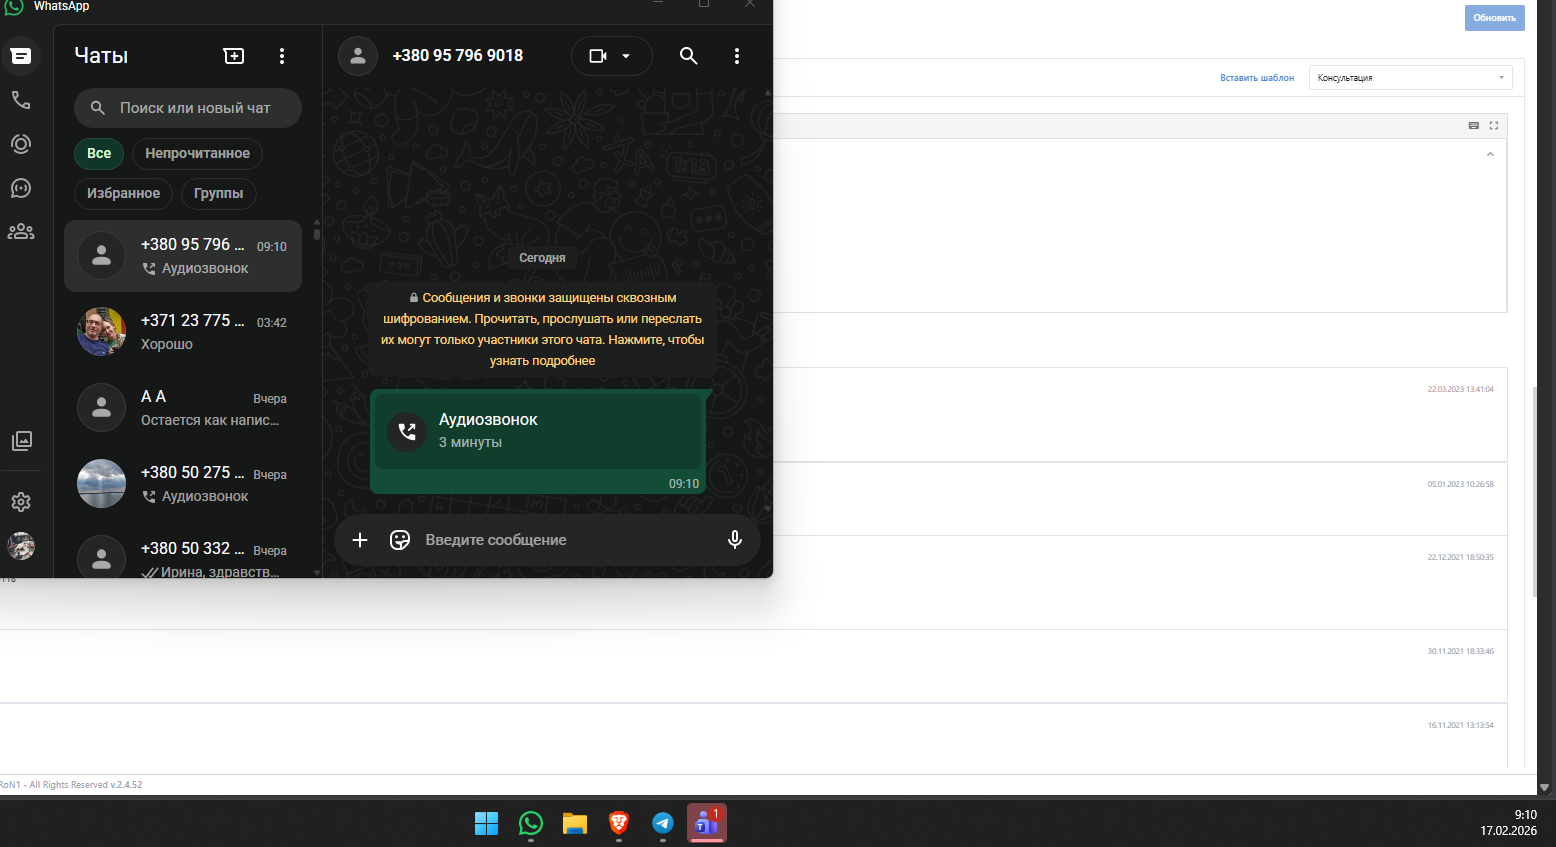Open the Chats tab in WhatsApp sidebar
This screenshot has width=1556, height=847.
(x=21, y=56)
